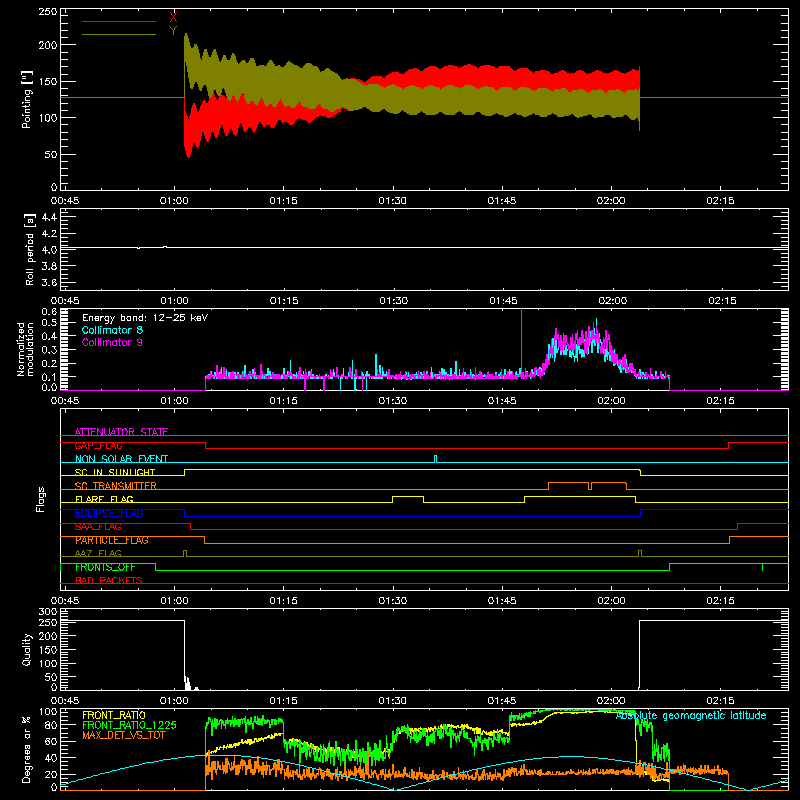The width and height of the screenshot is (800, 800).
Task: Click the 200 value on Pointing axis
Action: [48, 45]
